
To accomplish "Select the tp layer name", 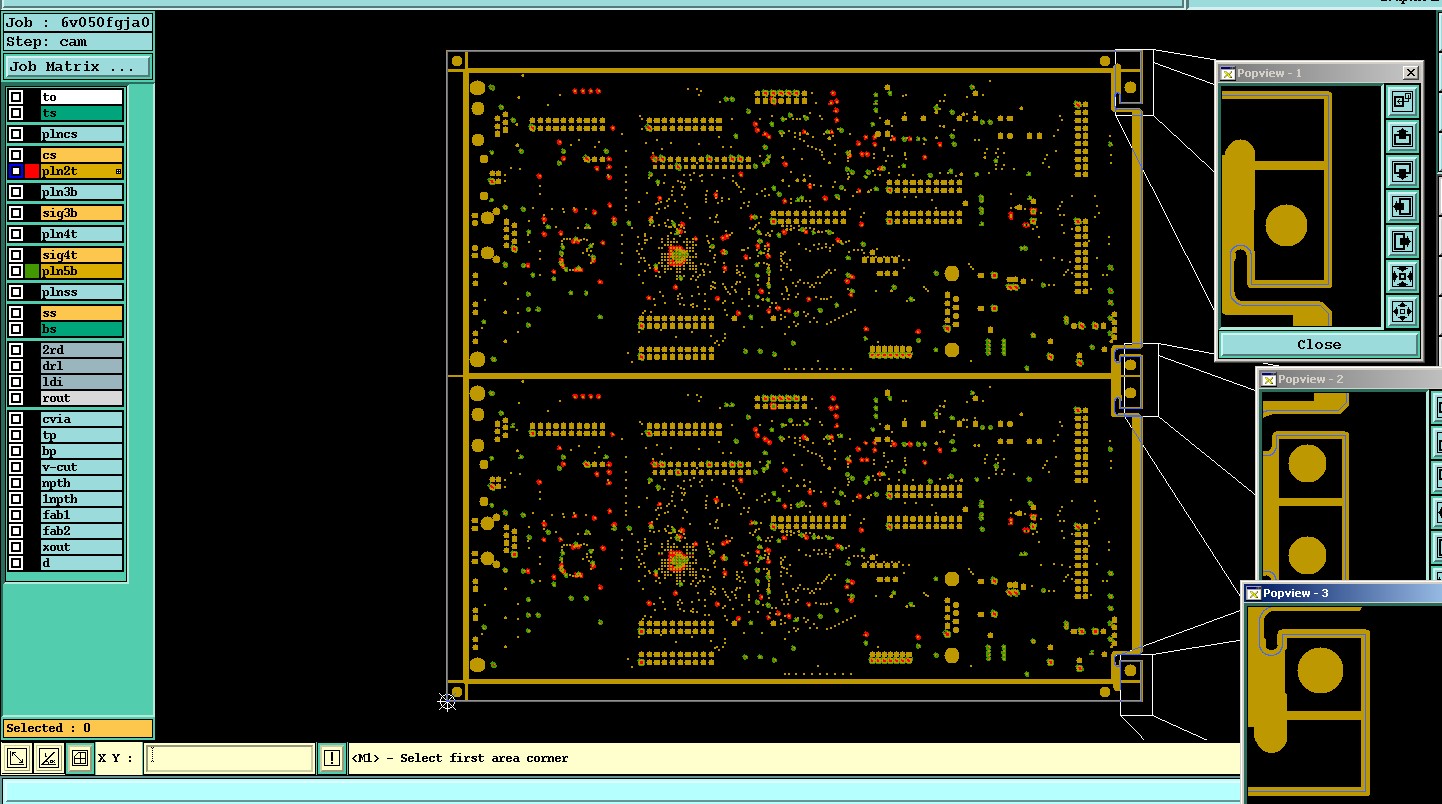I will [x=82, y=435].
